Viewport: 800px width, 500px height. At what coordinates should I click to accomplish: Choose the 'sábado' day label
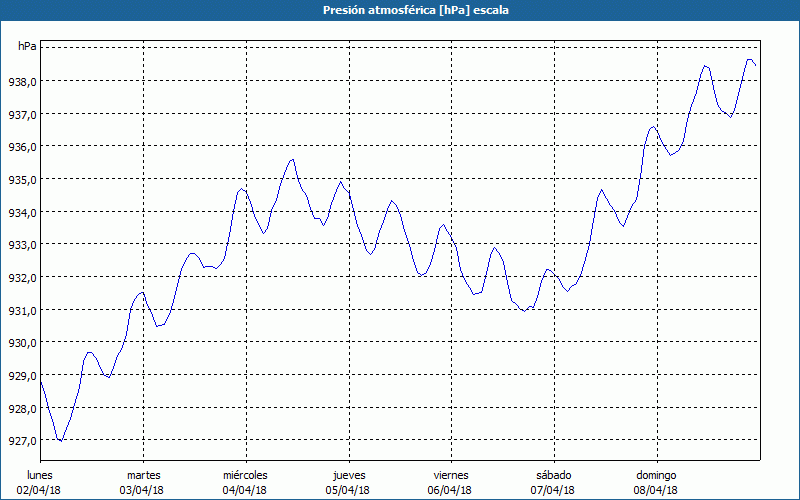[554, 475]
